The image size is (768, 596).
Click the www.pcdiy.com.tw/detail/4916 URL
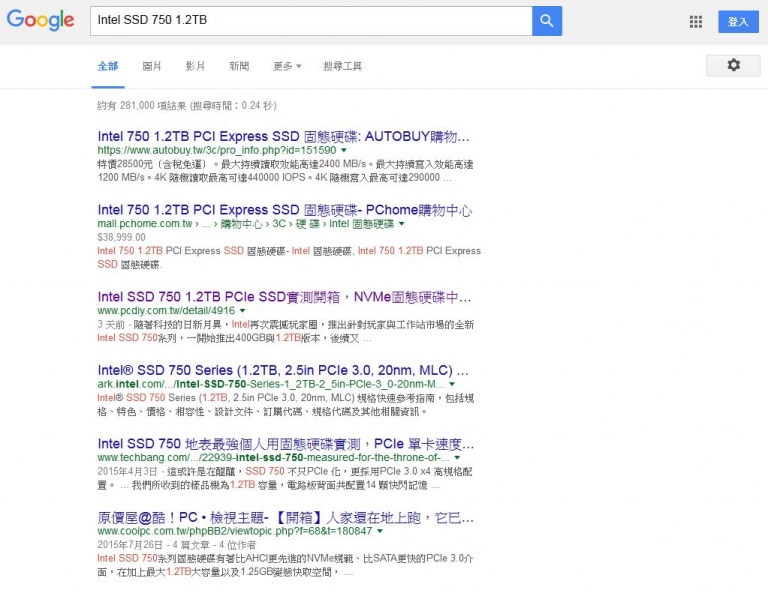(166, 310)
